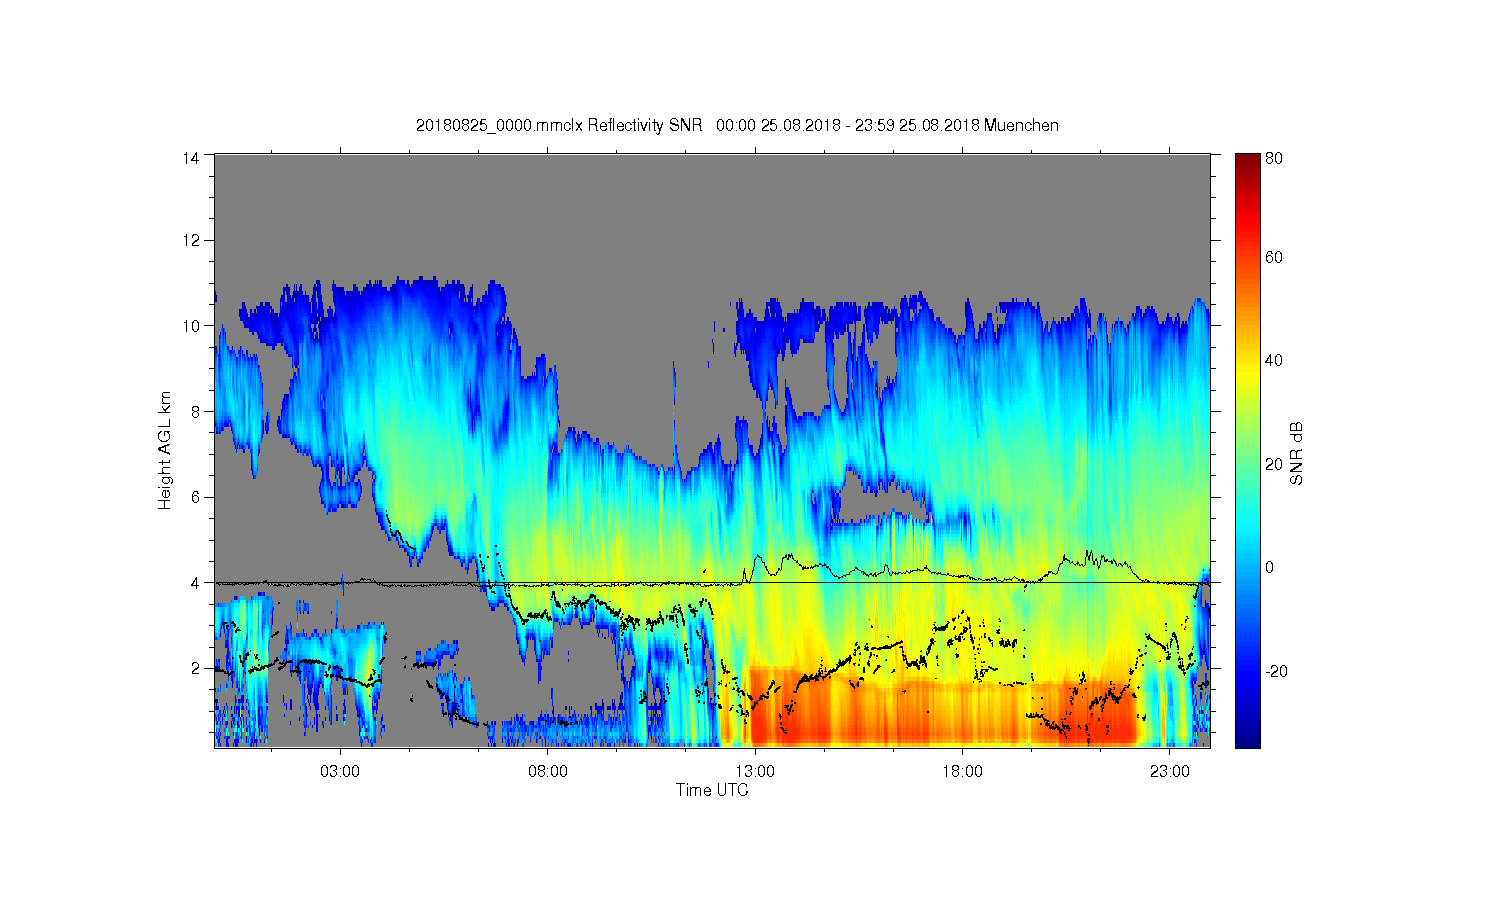The height and width of the screenshot is (900, 1500).
Task: Pick the 18:00 time tick label
Action: [963, 771]
